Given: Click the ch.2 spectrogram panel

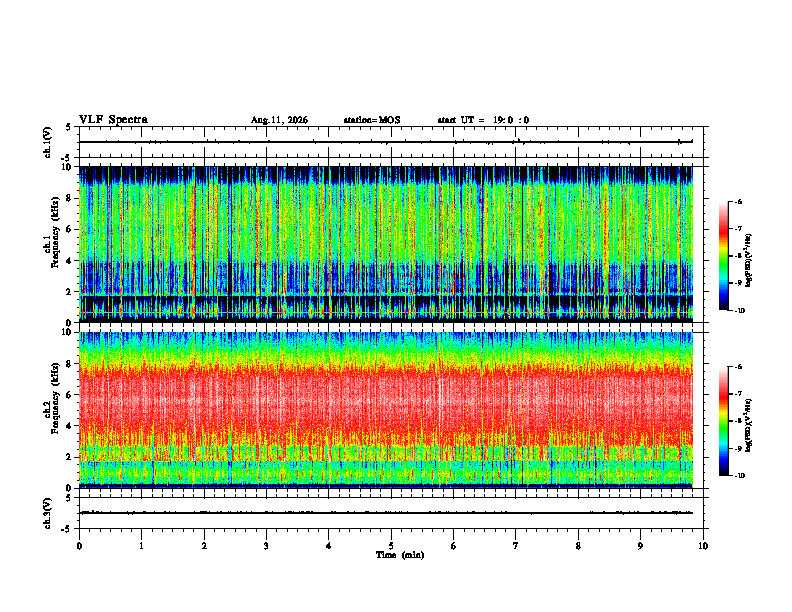Looking at the screenshot, I should point(386,410).
